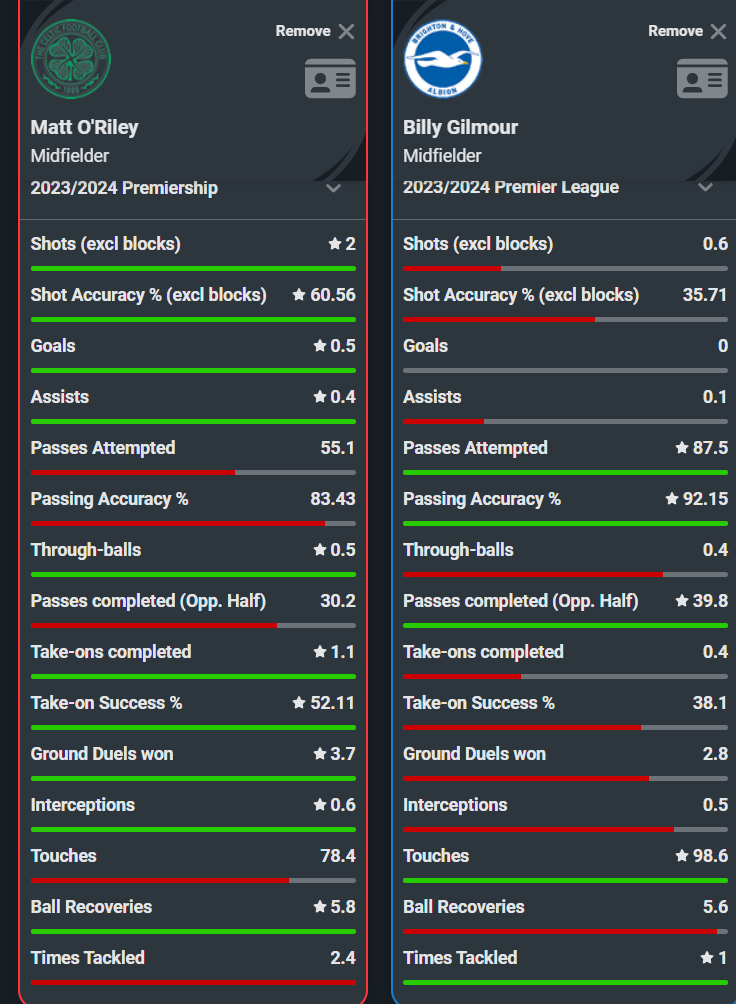736x1004 pixels.
Task: Click the star next to Gilmour's Touches value
Action: click(x=682, y=855)
